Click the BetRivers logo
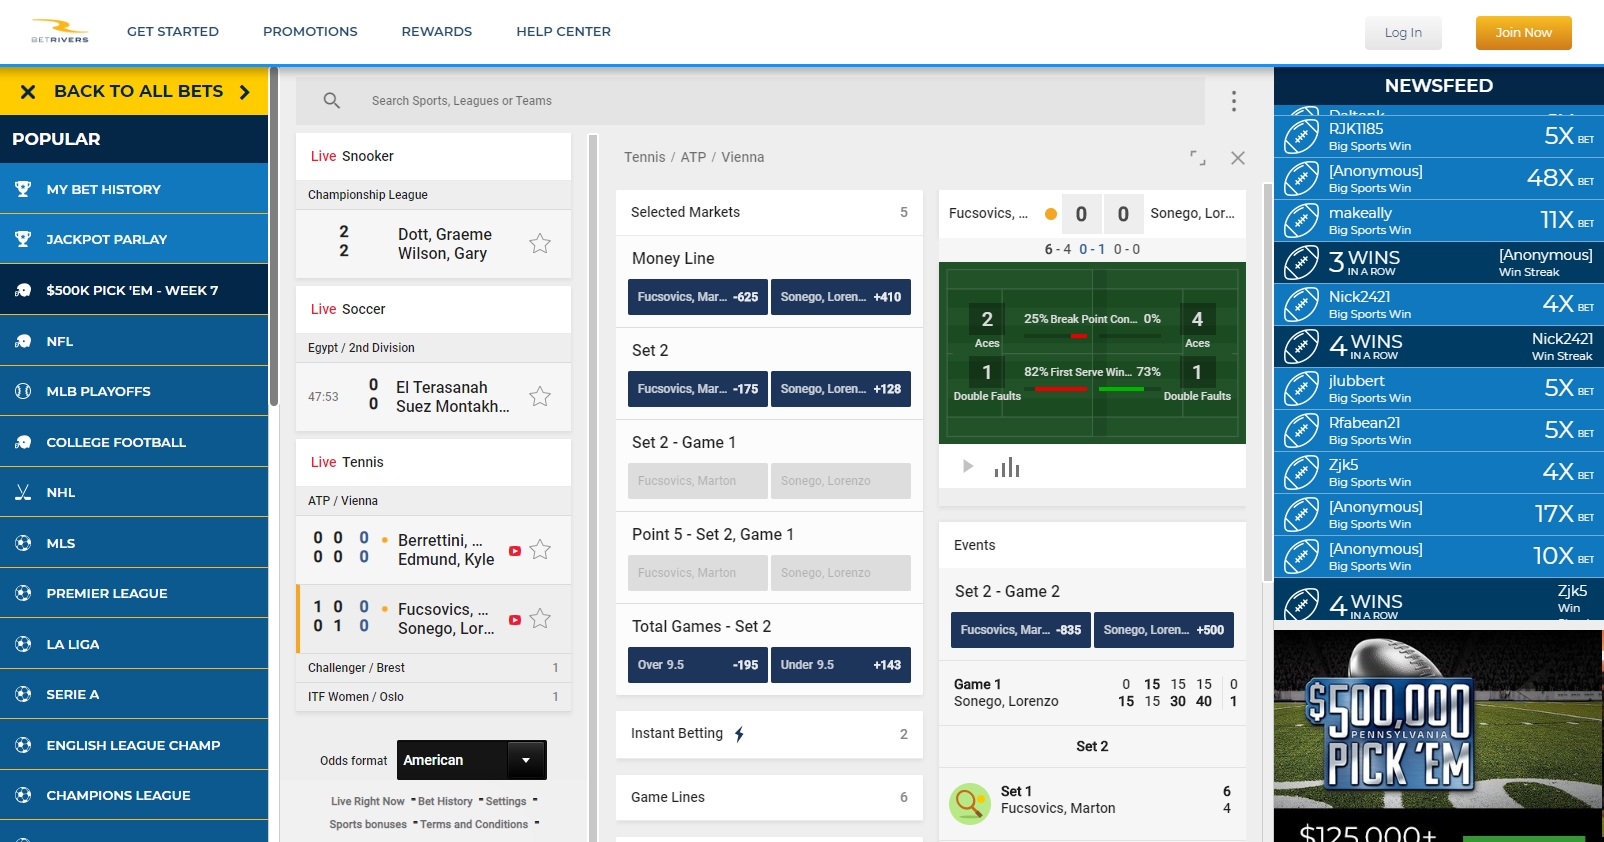1604x842 pixels. (x=60, y=32)
